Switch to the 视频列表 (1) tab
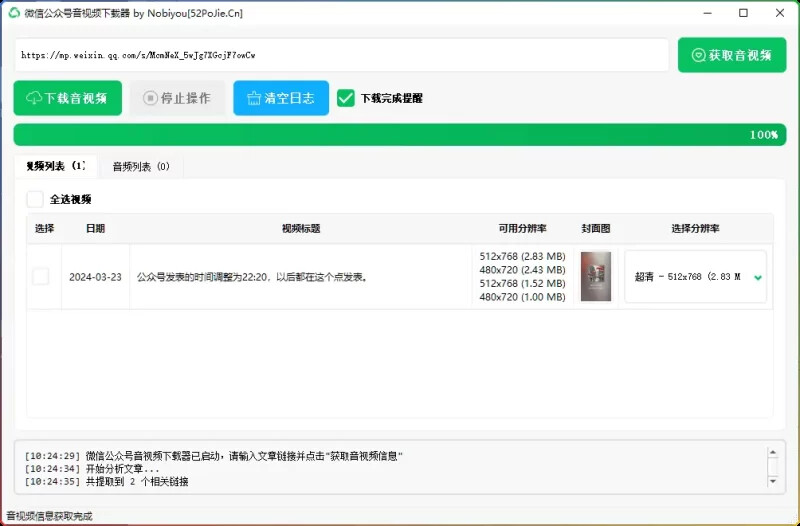The width and height of the screenshot is (800, 526). tap(56, 166)
